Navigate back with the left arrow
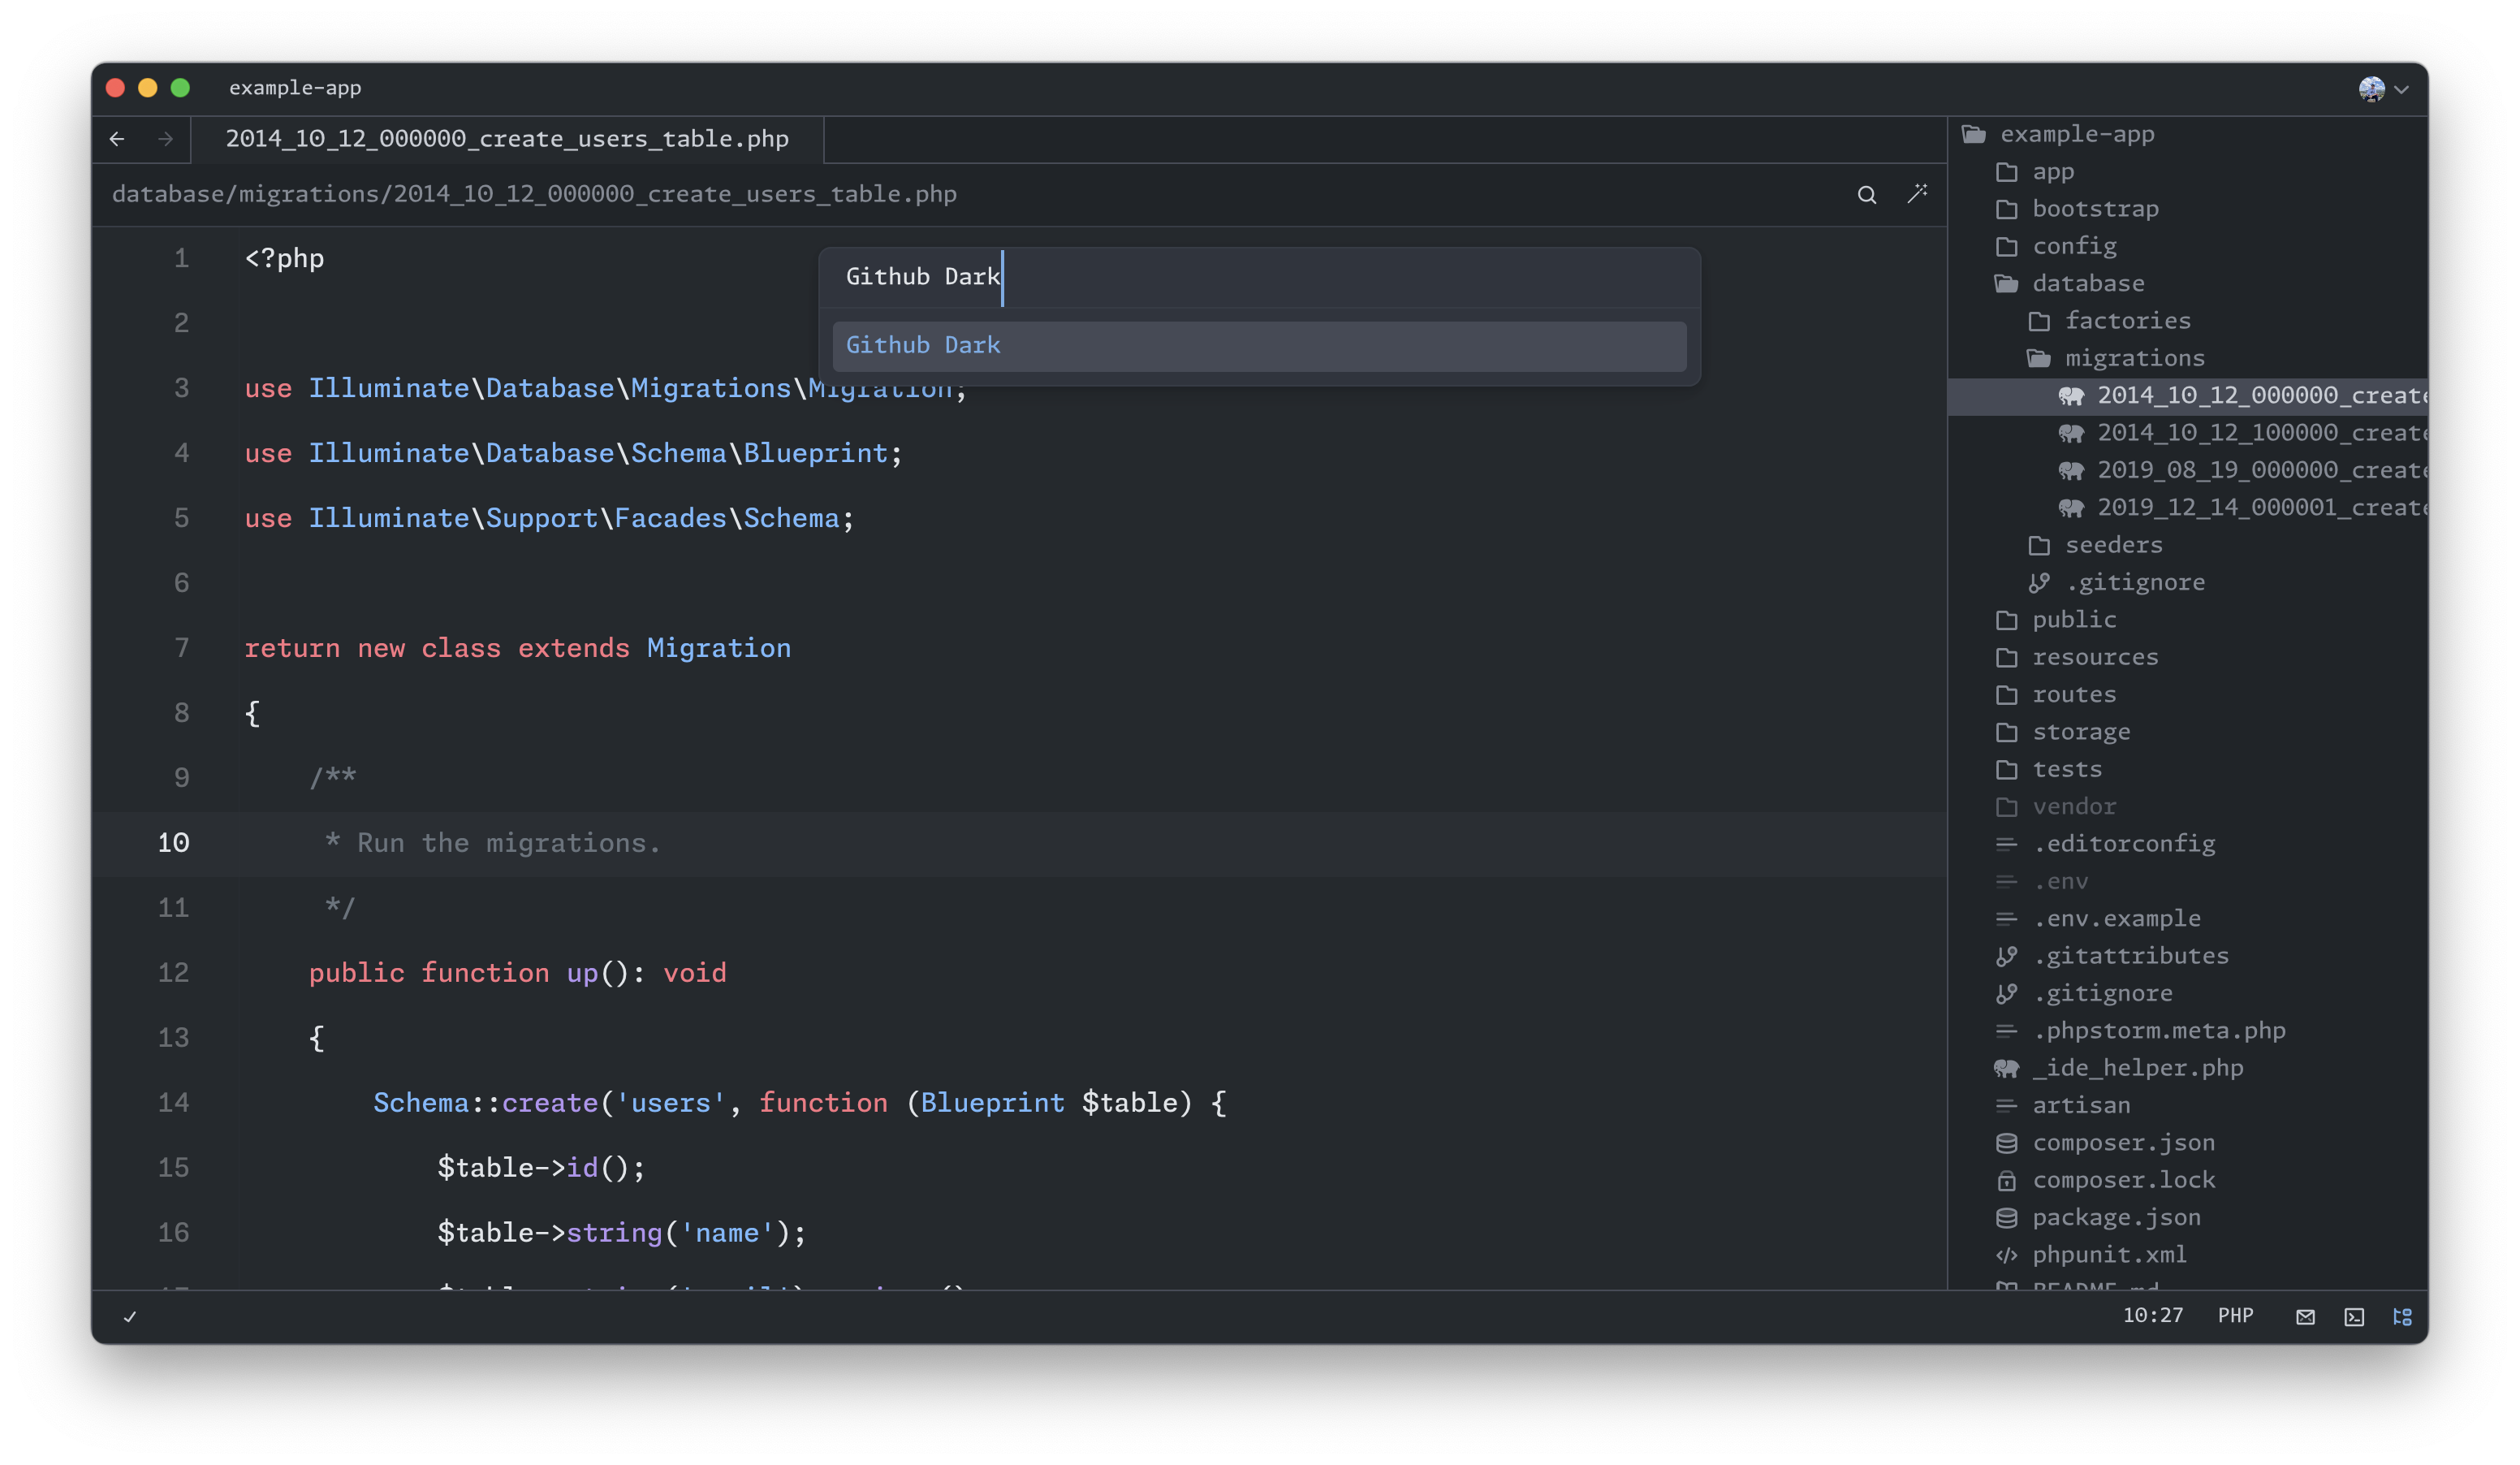This screenshot has width=2520, height=1465. pos(117,139)
